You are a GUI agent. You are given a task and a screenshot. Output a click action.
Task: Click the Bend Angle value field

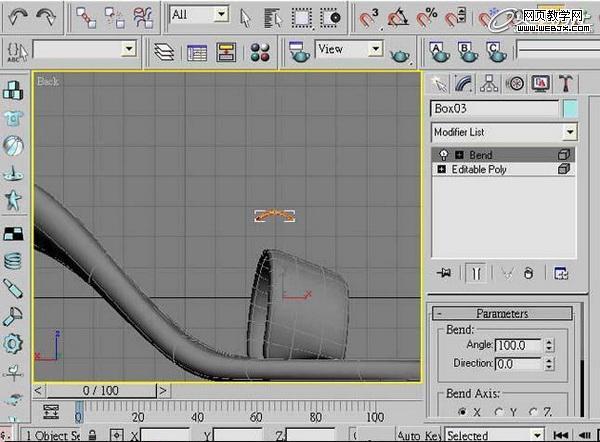(518, 345)
